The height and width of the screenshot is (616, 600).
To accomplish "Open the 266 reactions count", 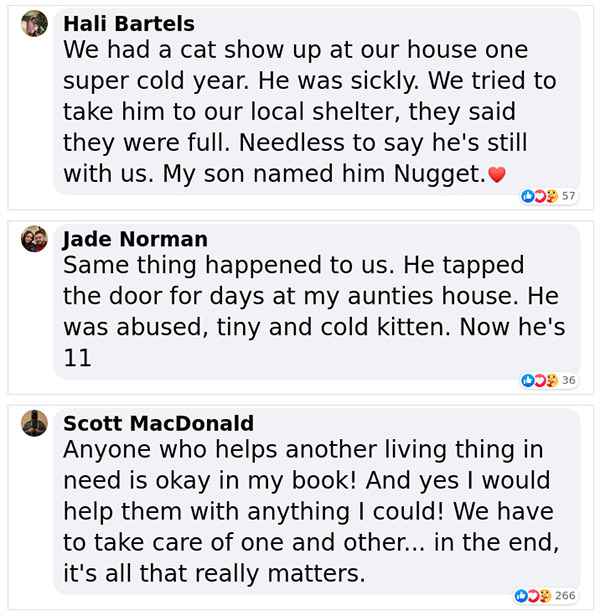I will tap(565, 596).
